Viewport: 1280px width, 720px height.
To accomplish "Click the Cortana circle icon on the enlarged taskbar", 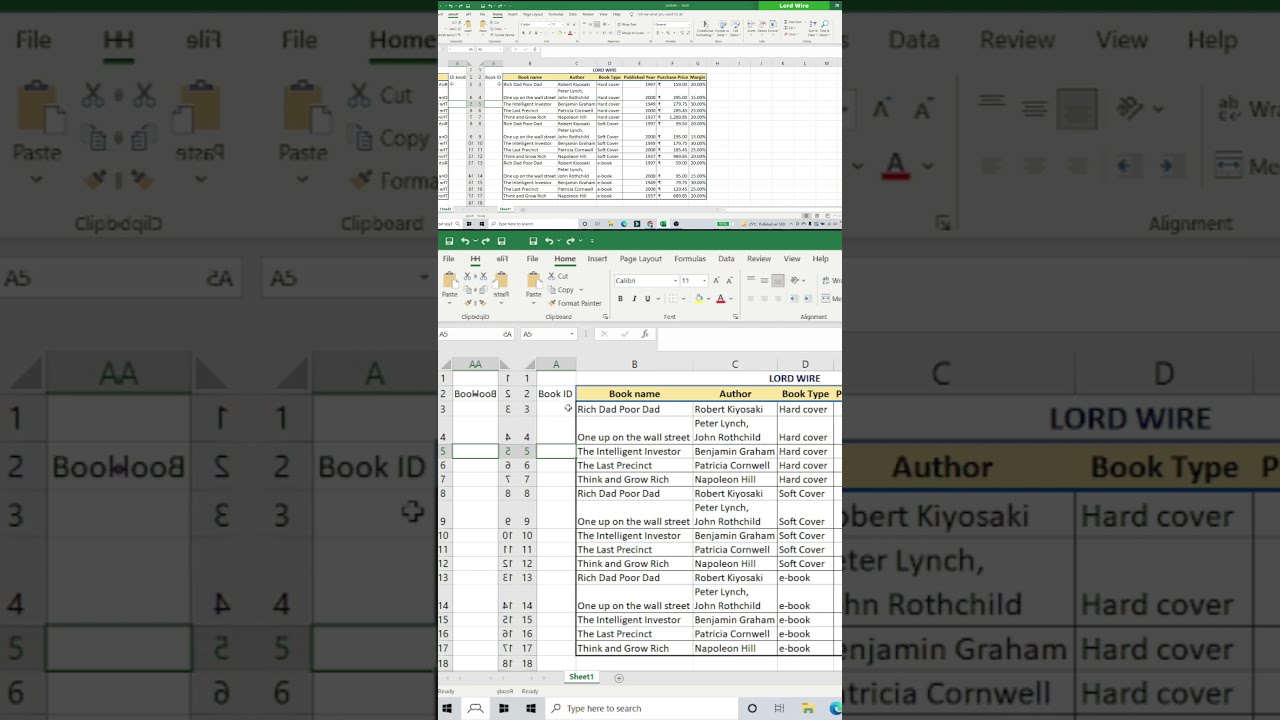I will coord(752,709).
